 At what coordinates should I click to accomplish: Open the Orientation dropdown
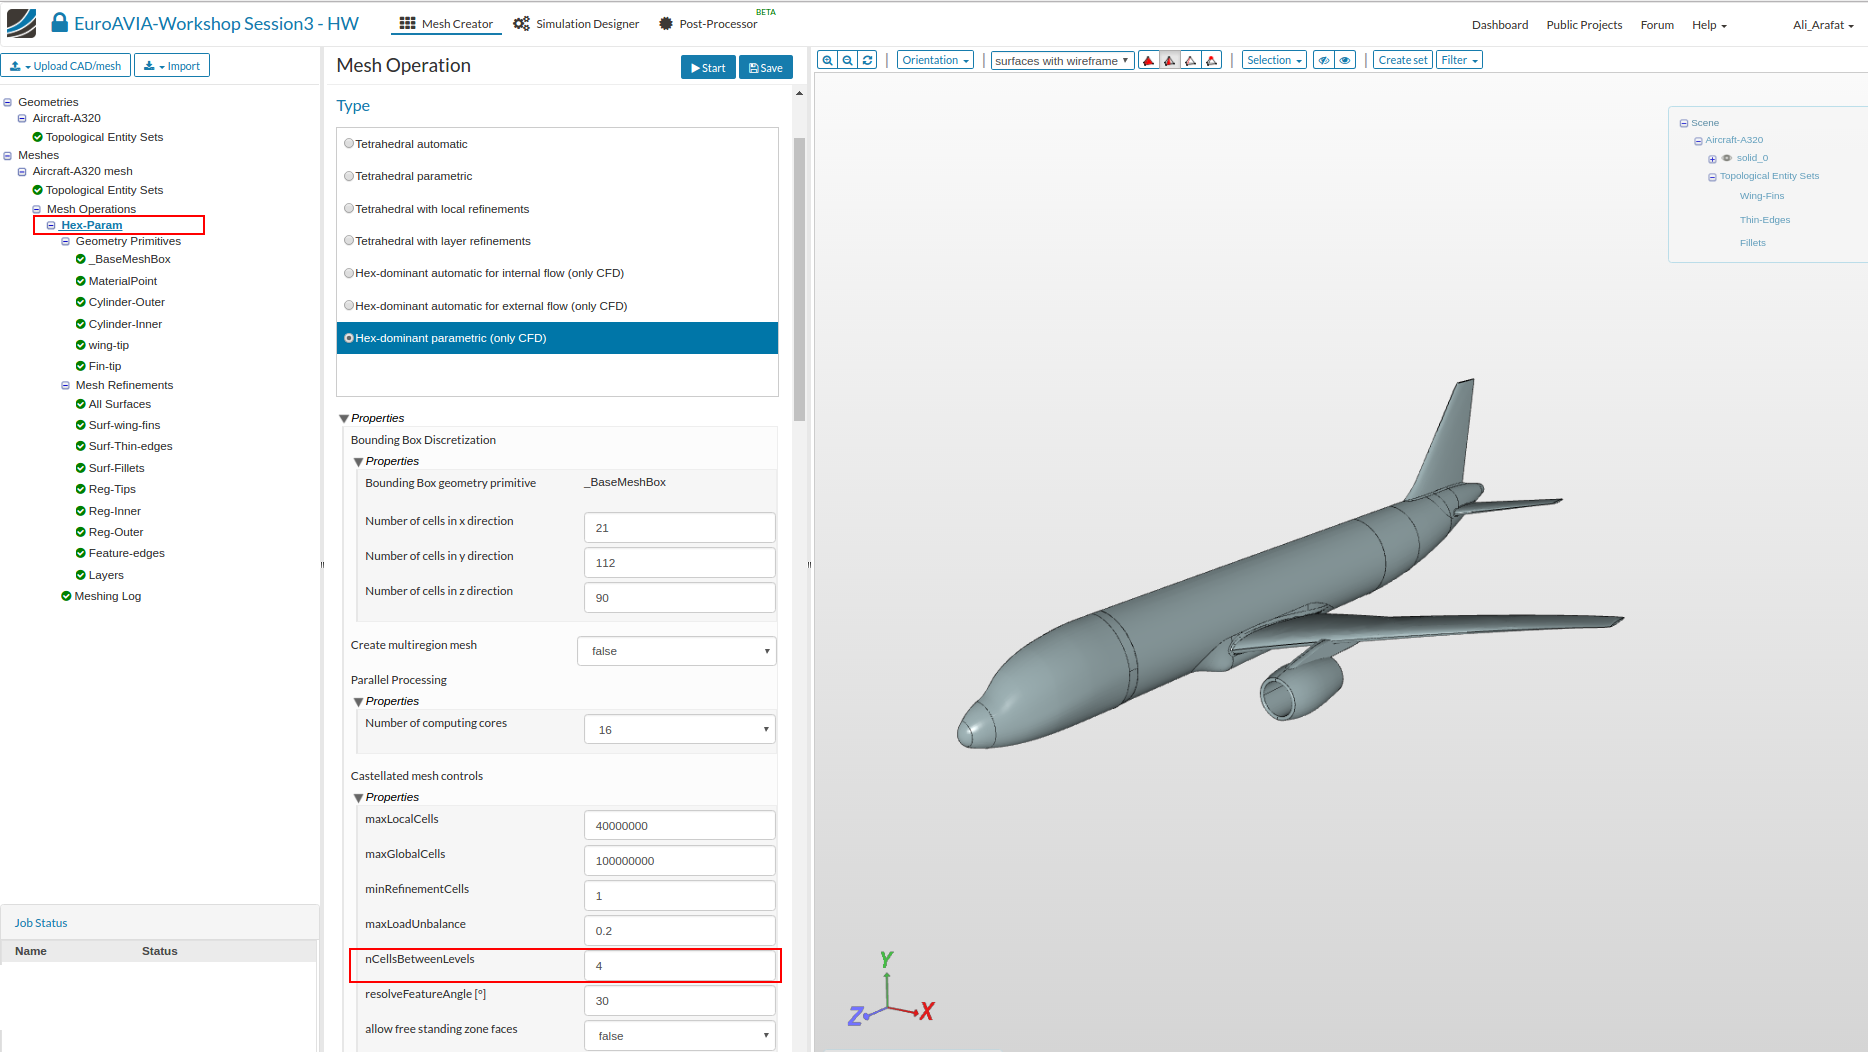(x=935, y=60)
